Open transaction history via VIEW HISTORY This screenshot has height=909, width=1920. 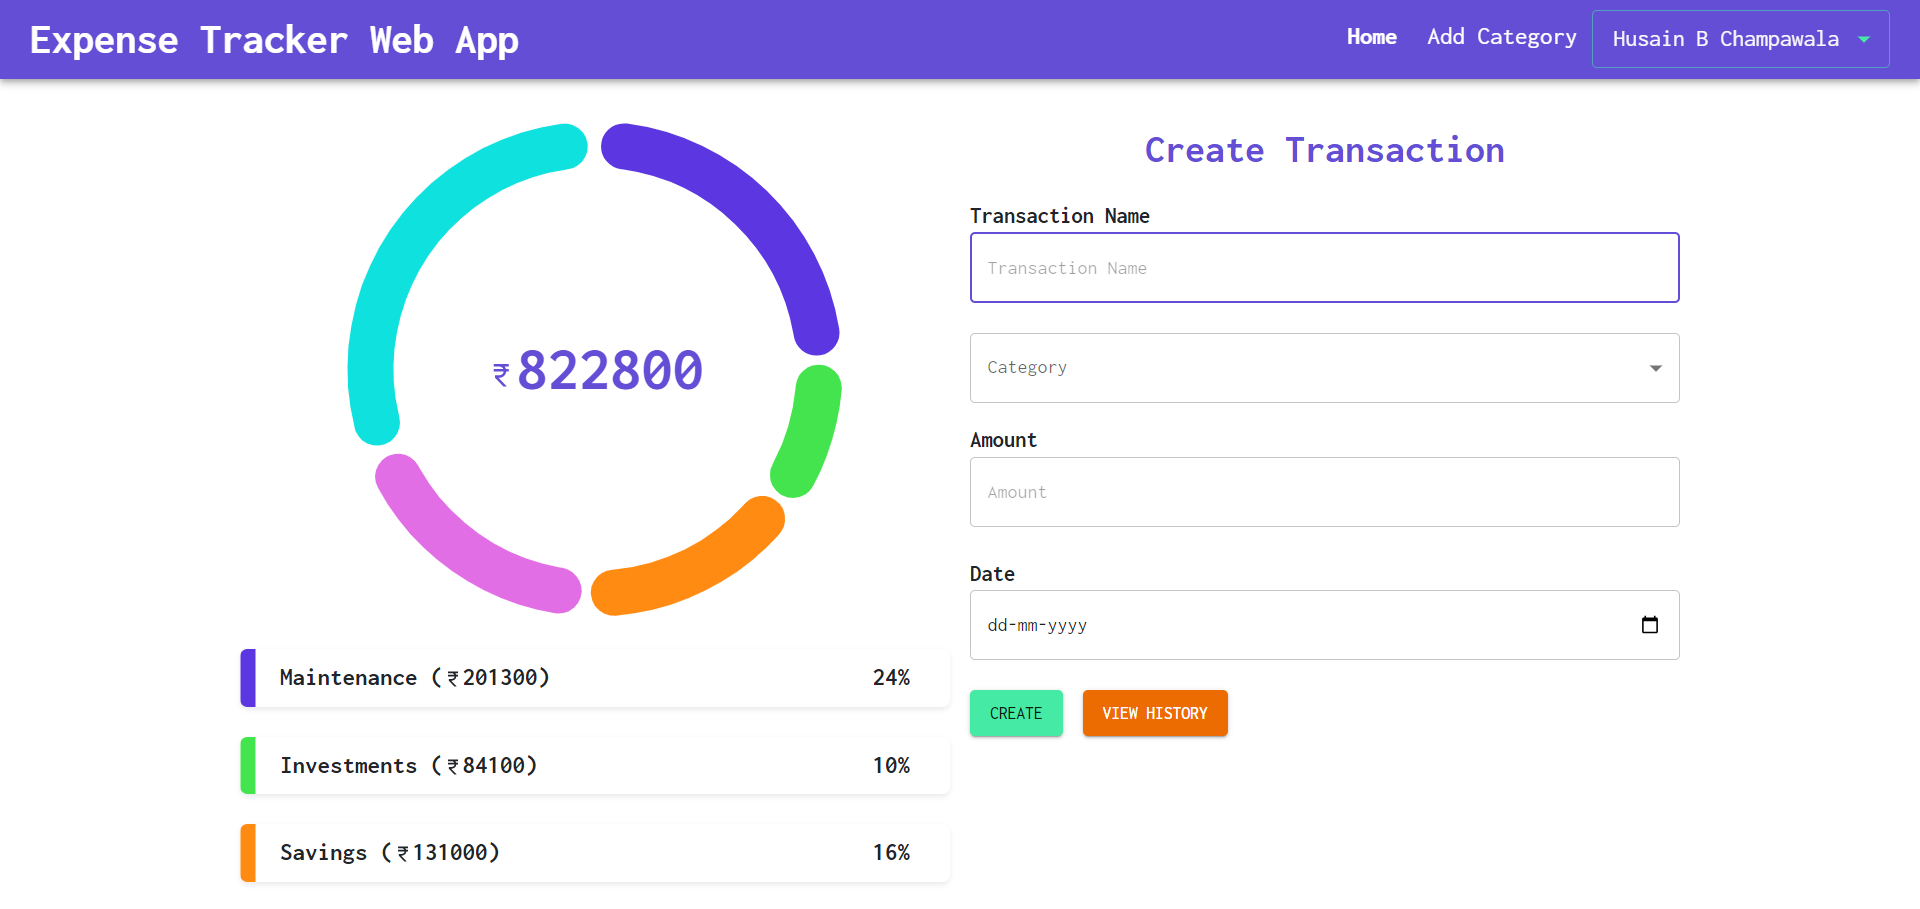tap(1155, 713)
